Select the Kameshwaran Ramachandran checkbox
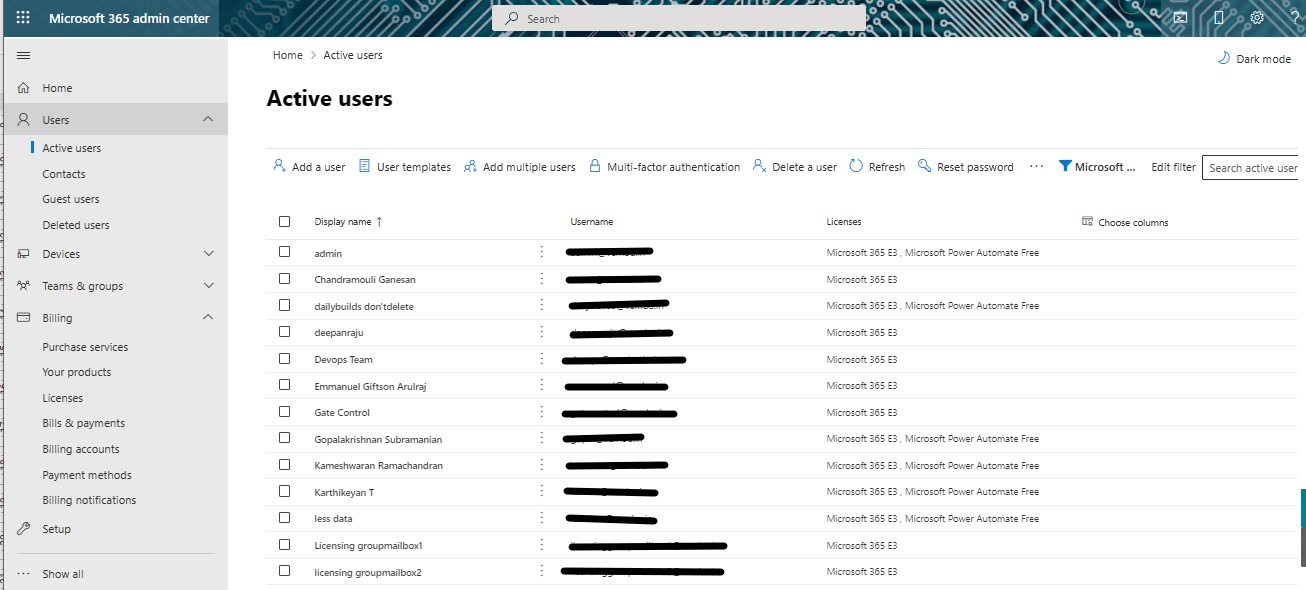Image resolution: width=1306 pixels, height=590 pixels. tap(285, 464)
